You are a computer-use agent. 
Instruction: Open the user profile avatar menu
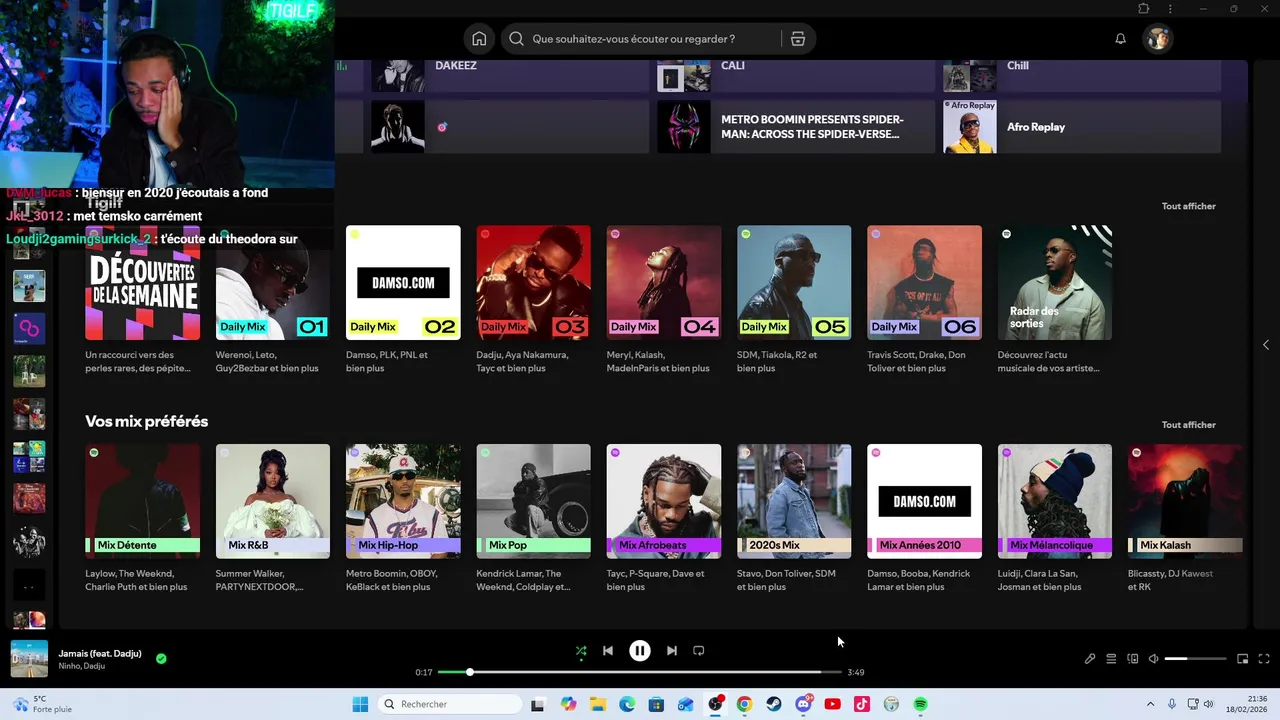[x=1157, y=39]
